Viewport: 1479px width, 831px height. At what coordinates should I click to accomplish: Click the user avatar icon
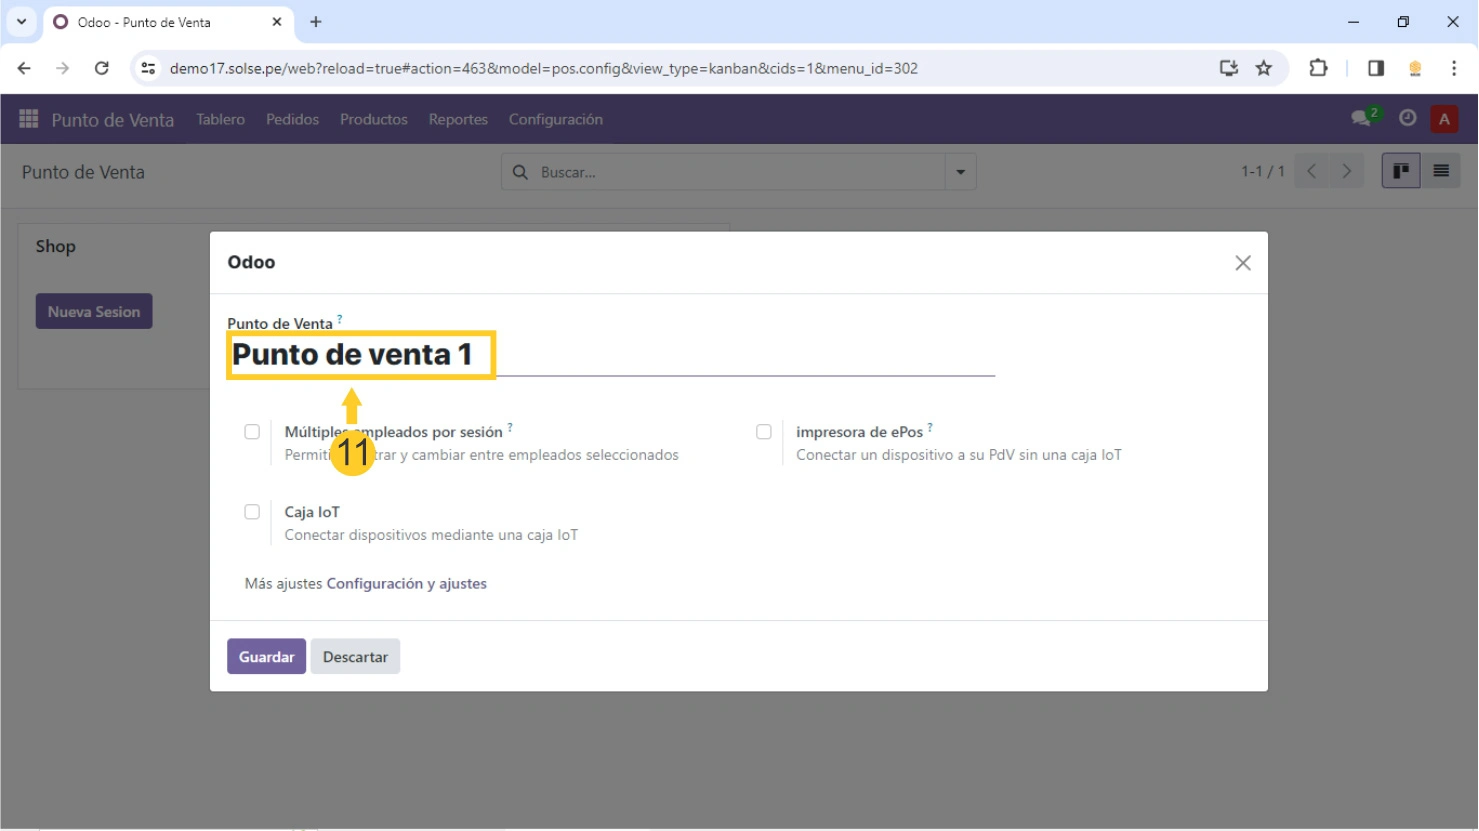pos(1443,119)
